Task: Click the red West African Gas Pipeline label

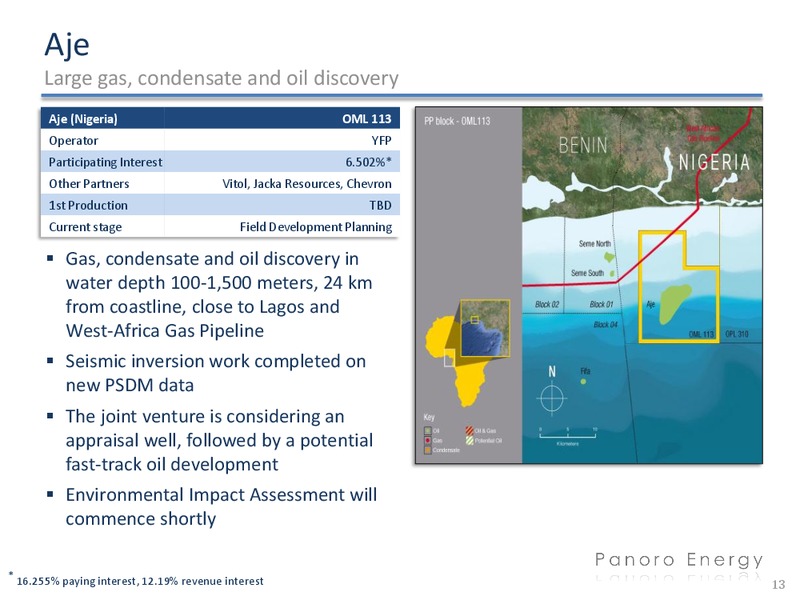Action: [x=703, y=134]
